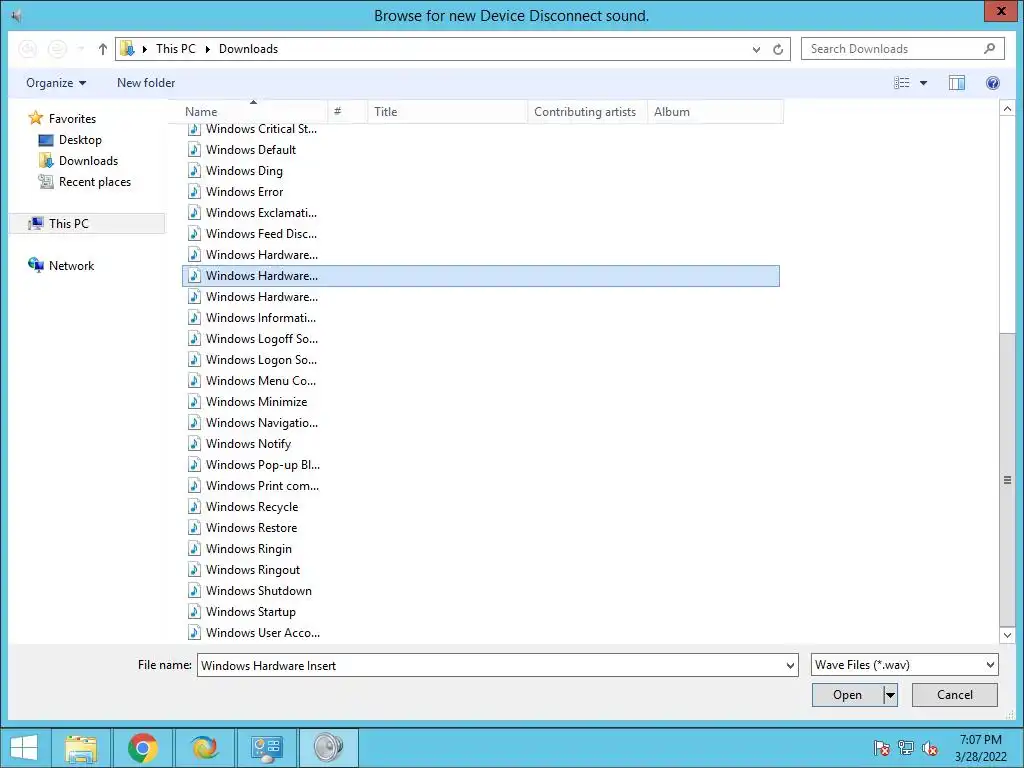
Task: Sort by the Title column header
Action: click(x=447, y=112)
